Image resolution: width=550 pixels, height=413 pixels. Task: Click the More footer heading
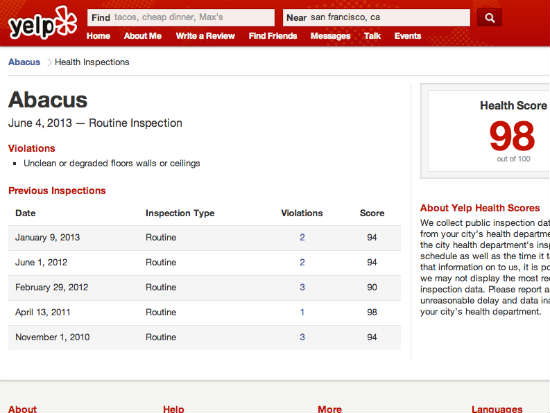329,409
